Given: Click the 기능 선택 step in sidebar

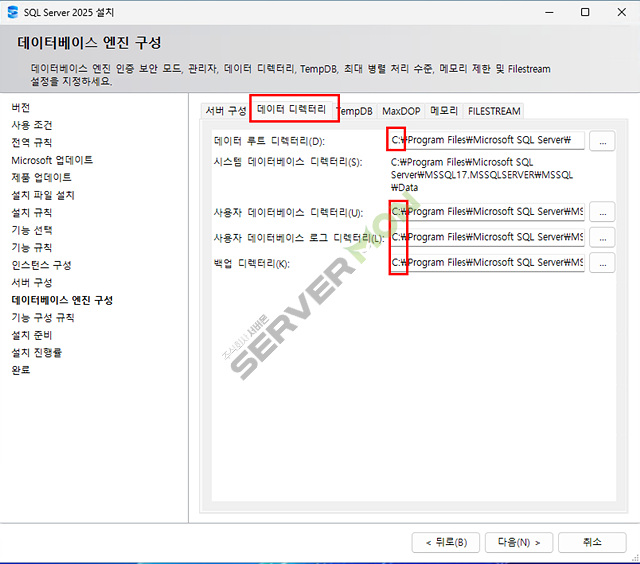Looking at the screenshot, I should coord(32,230).
